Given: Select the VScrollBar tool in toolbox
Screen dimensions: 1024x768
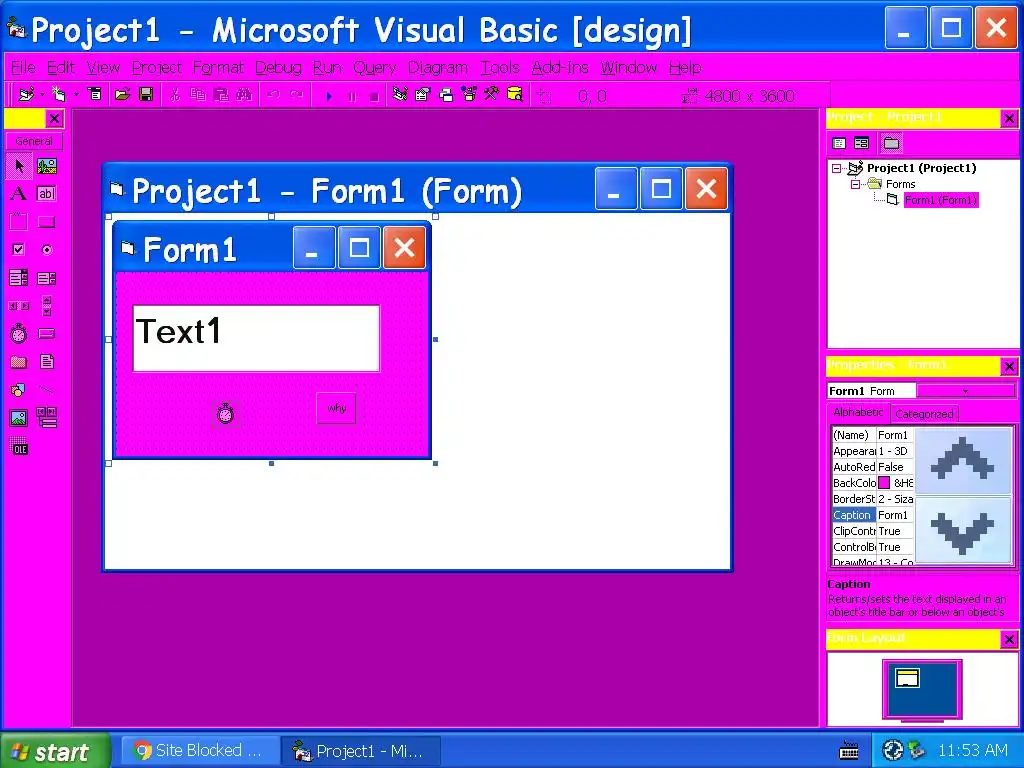Looking at the screenshot, I should pos(46,306).
